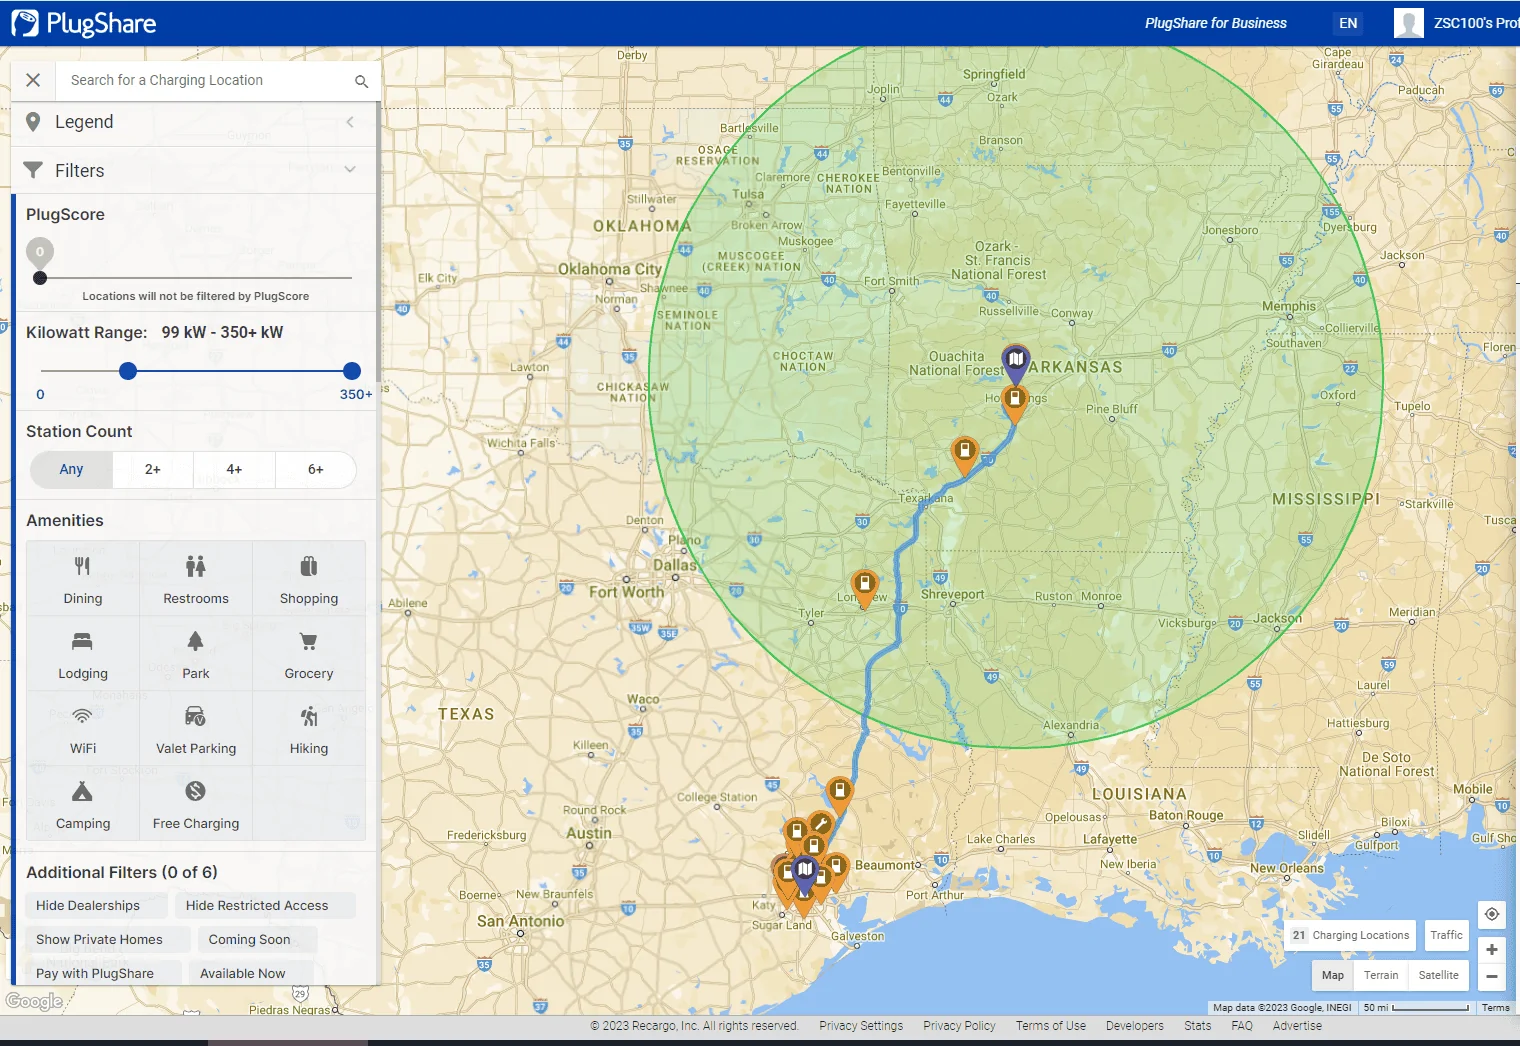This screenshot has height=1046, width=1520.
Task: Switch to Terrain view tab
Action: point(1381,975)
